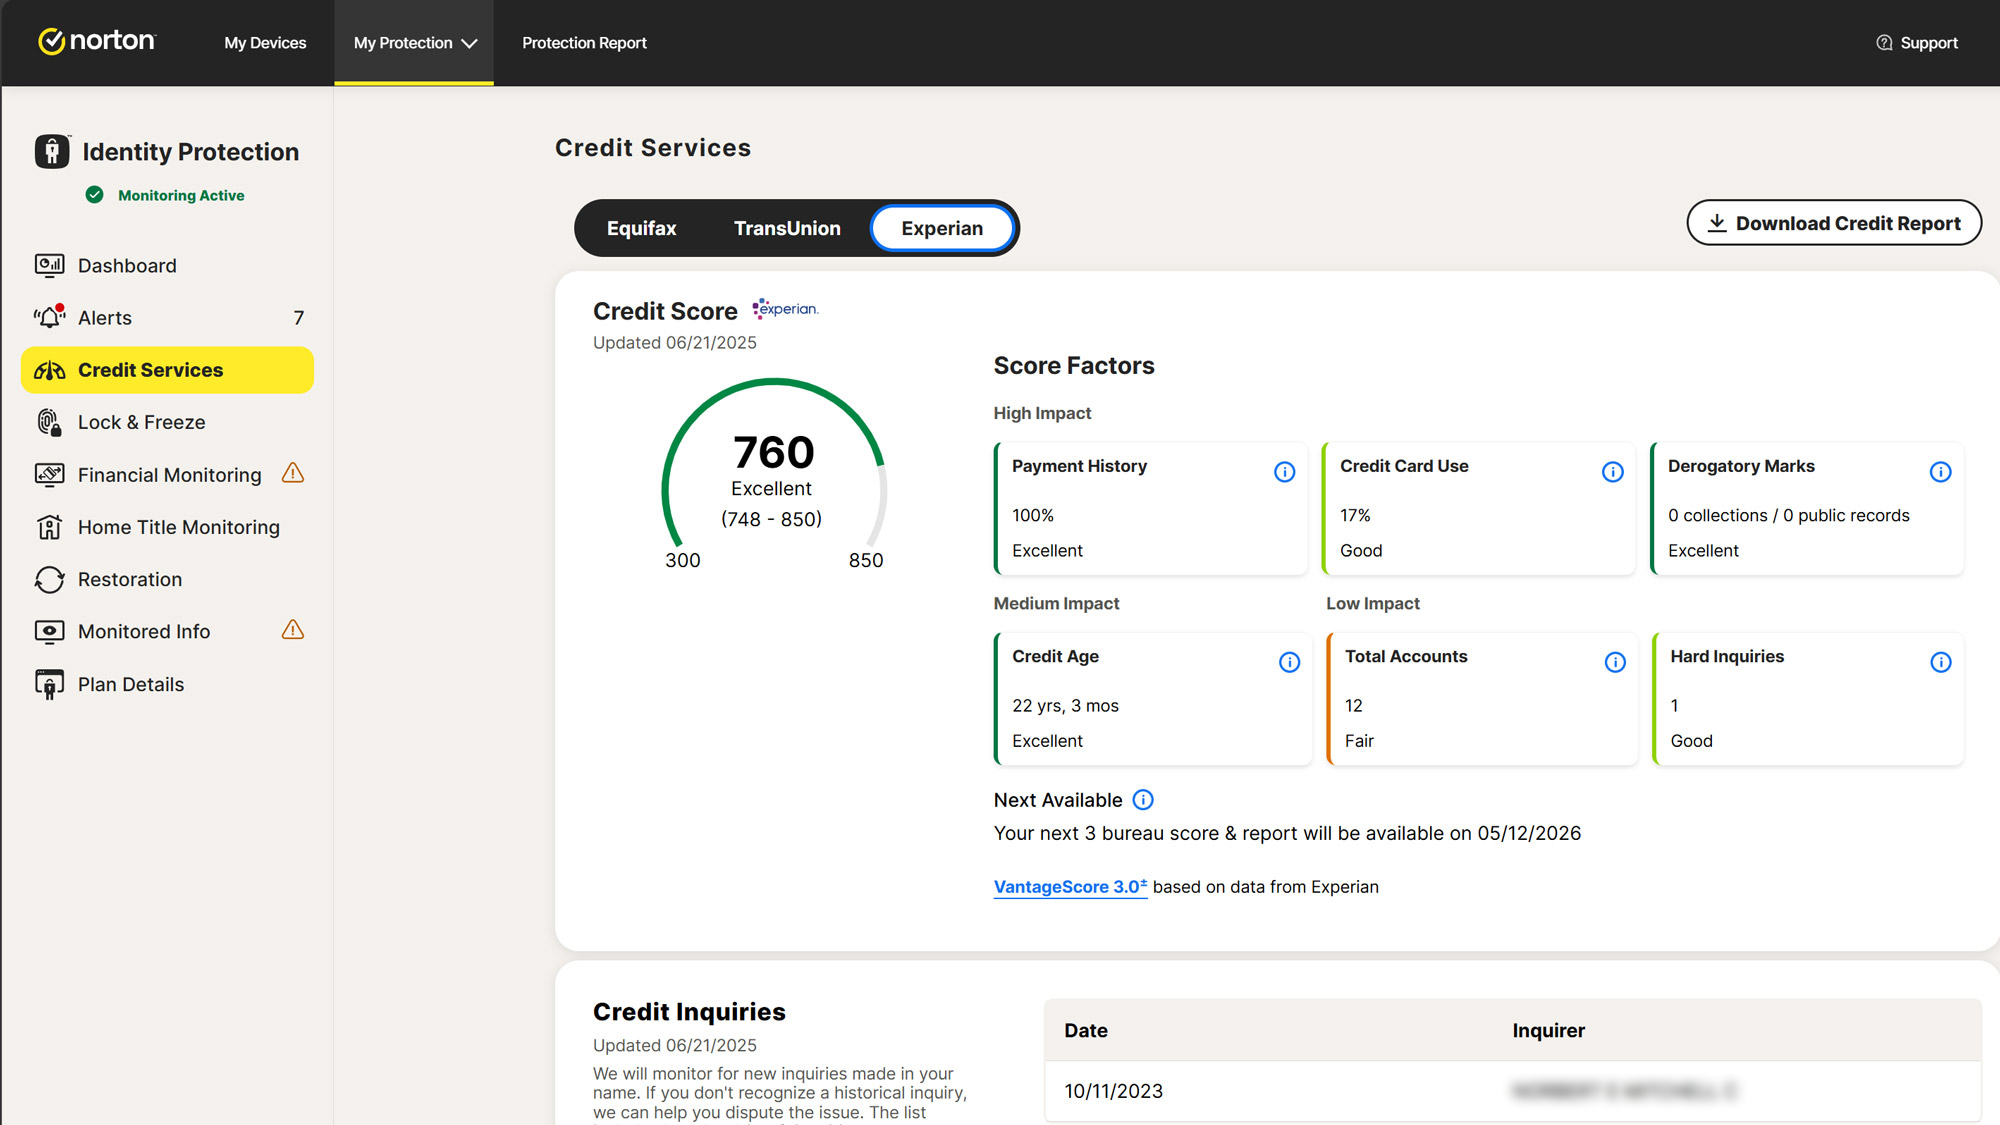The height and width of the screenshot is (1125, 2000).
Task: Switch to the TransUnion bureau toggle
Action: [787, 228]
